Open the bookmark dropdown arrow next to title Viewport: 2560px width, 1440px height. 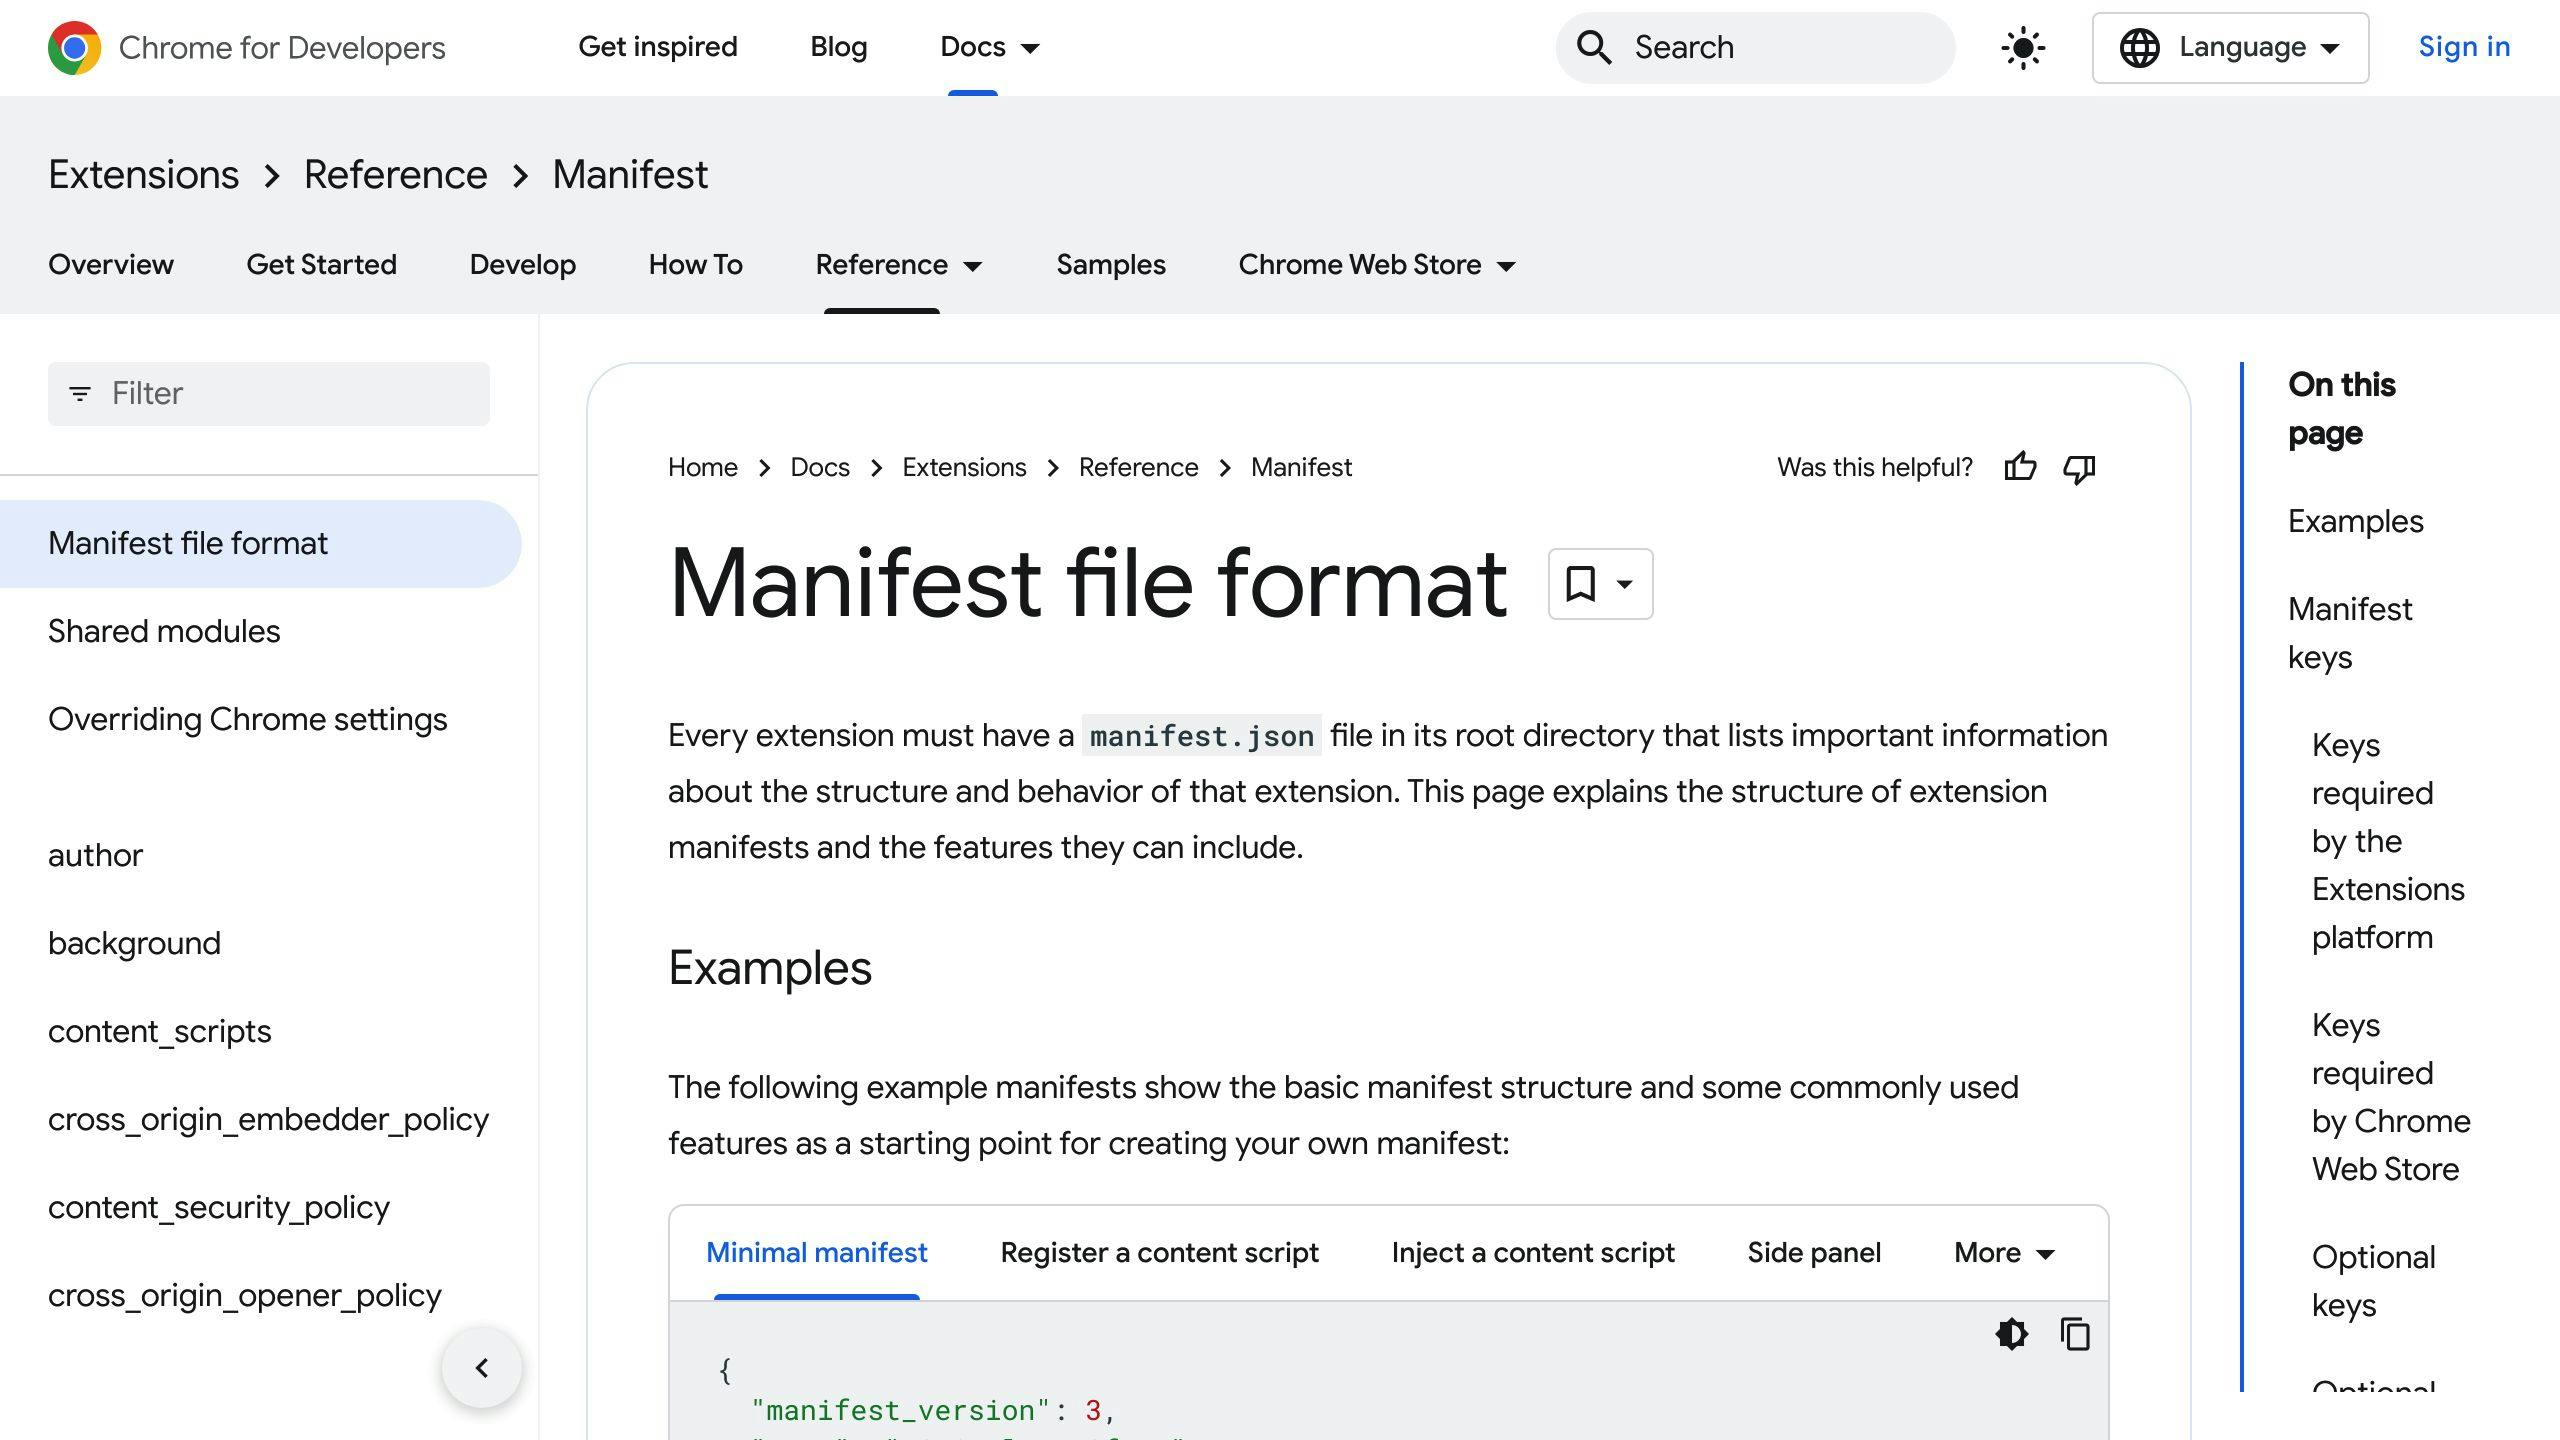coord(1623,584)
